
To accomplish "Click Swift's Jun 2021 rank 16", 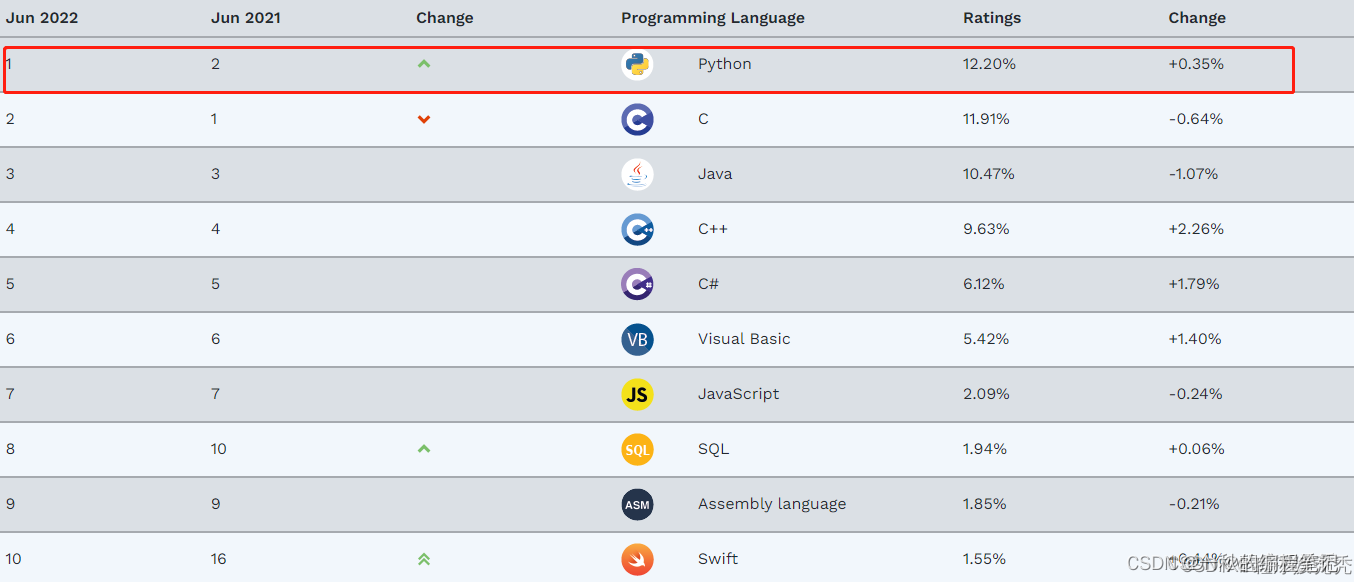I will coord(219,559).
